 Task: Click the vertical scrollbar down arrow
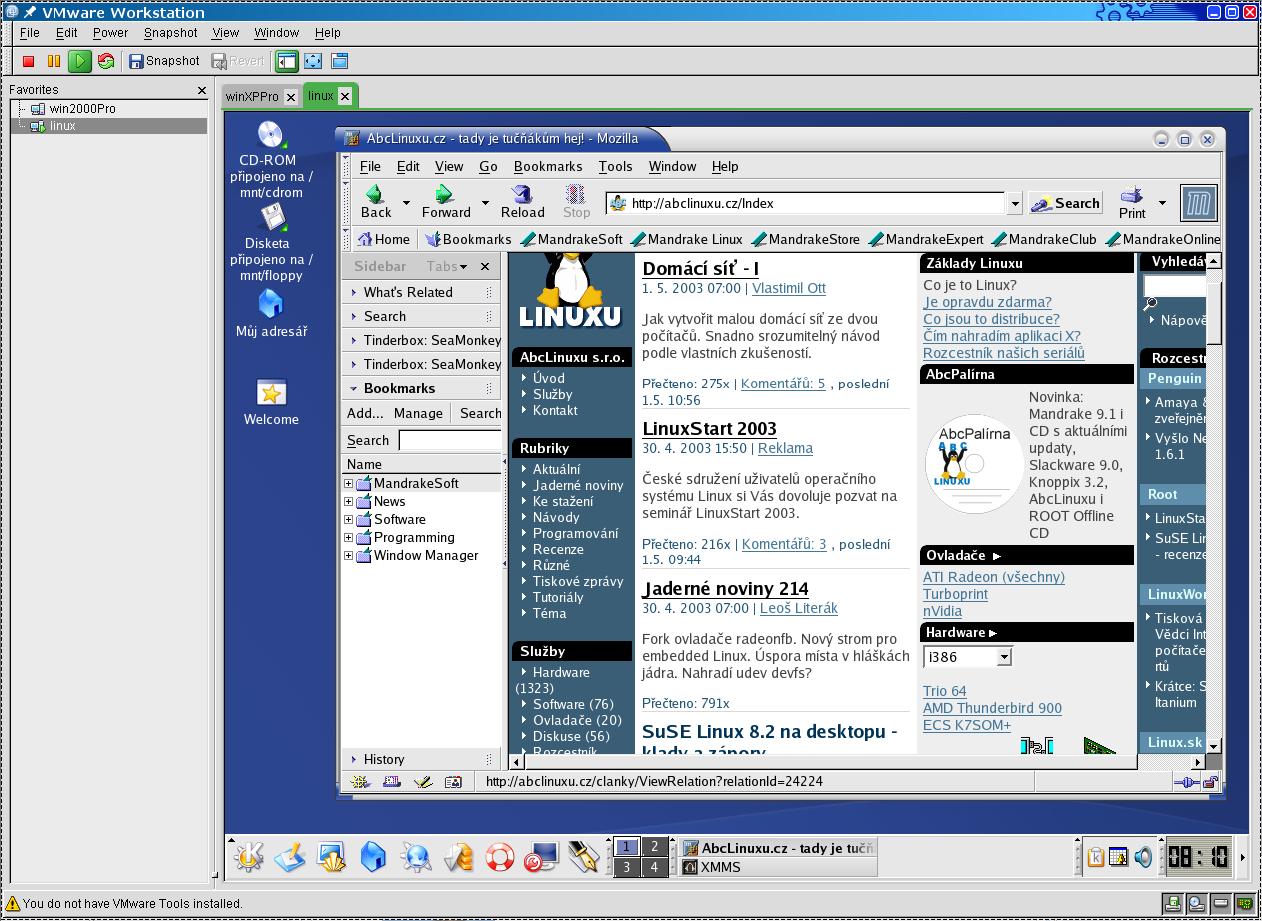[1214, 745]
